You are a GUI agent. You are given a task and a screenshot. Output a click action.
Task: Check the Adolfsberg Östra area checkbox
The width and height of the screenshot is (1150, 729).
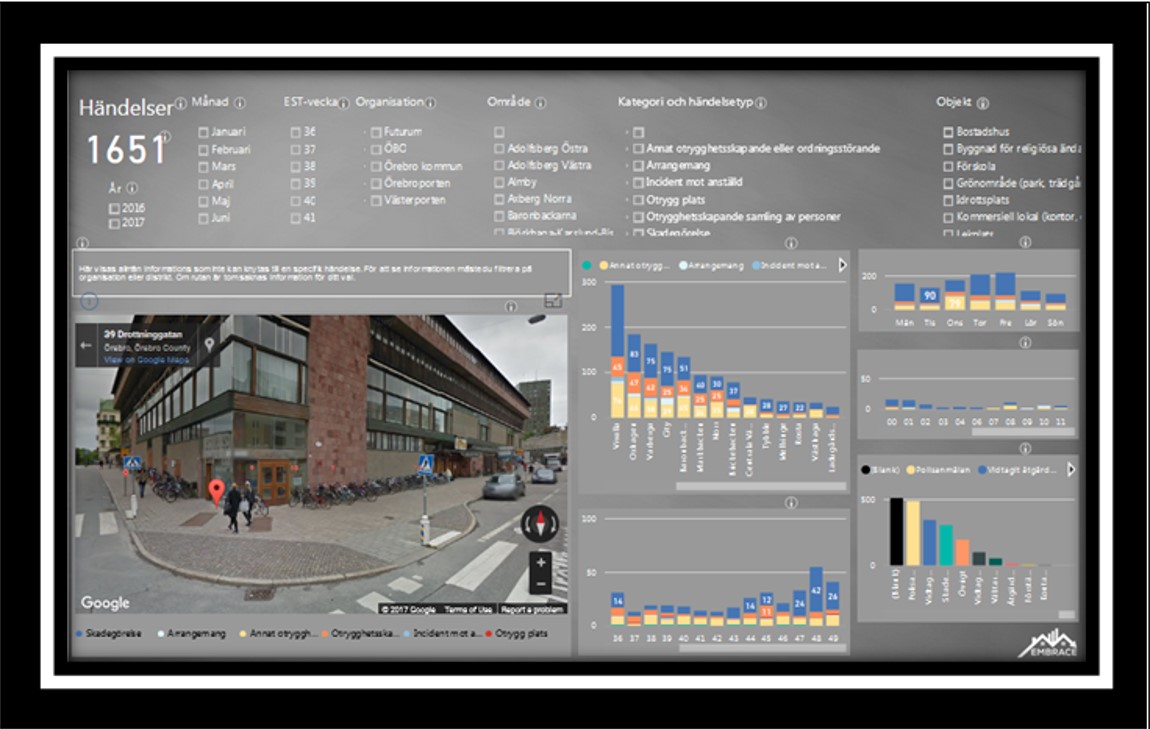[x=499, y=149]
